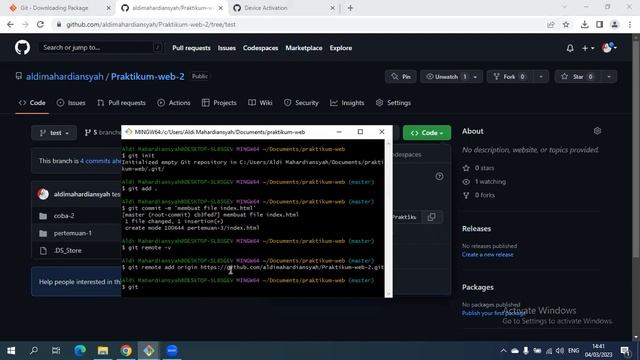
Task: Open the user avatar menu
Action: click(x=609, y=48)
